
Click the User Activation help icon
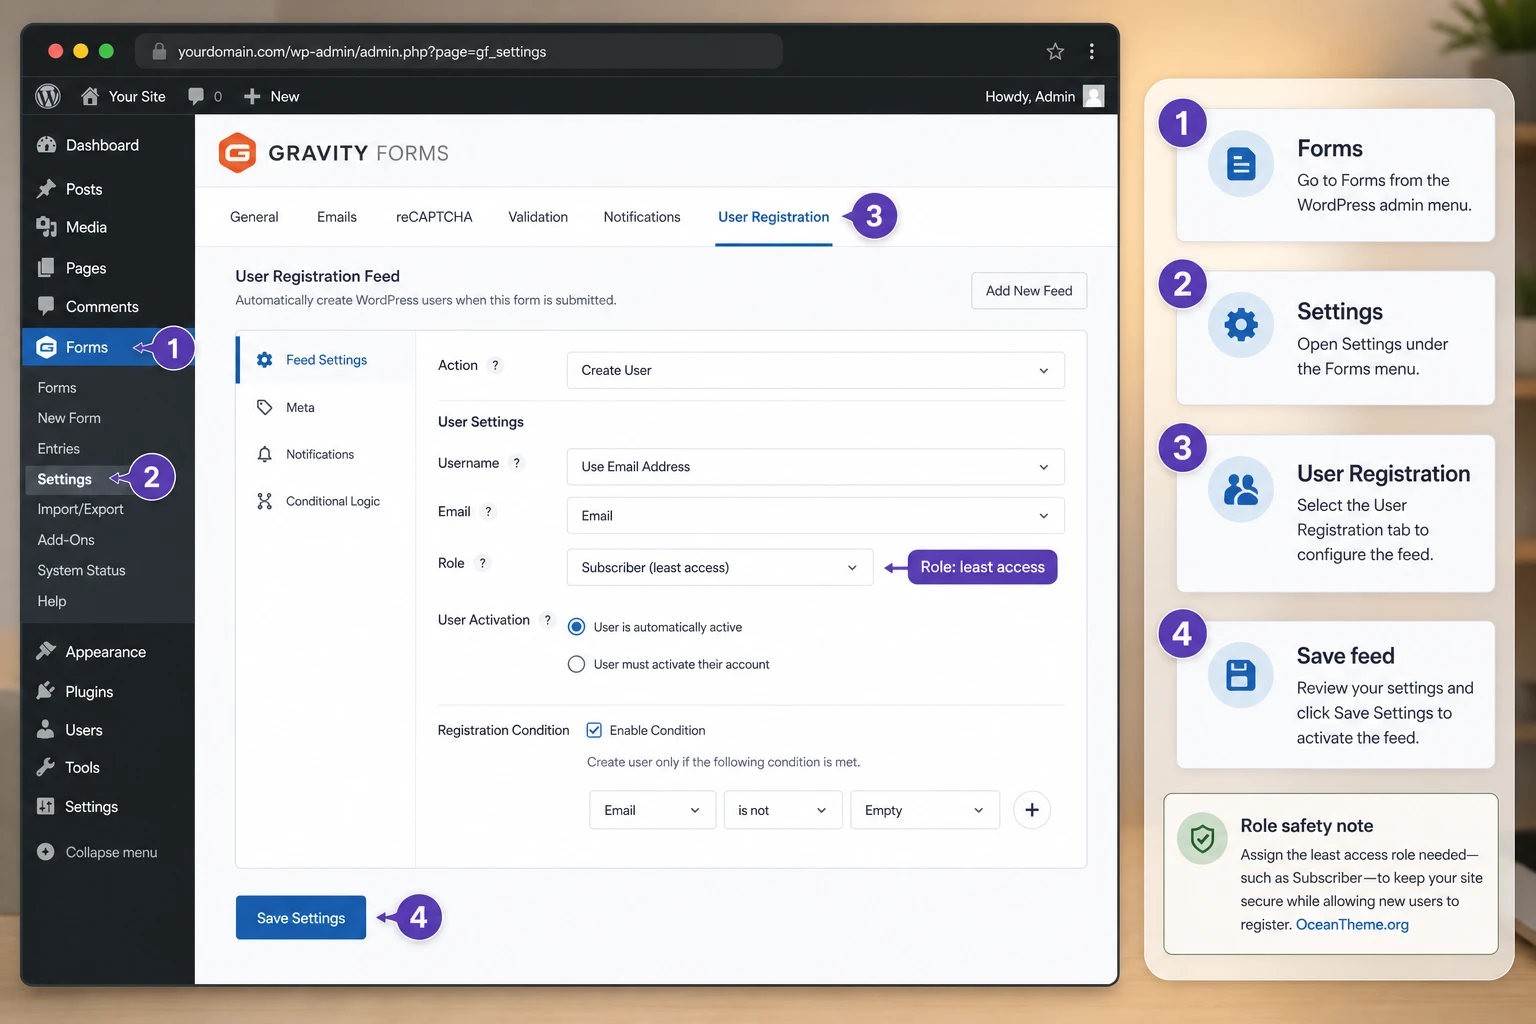547,620
